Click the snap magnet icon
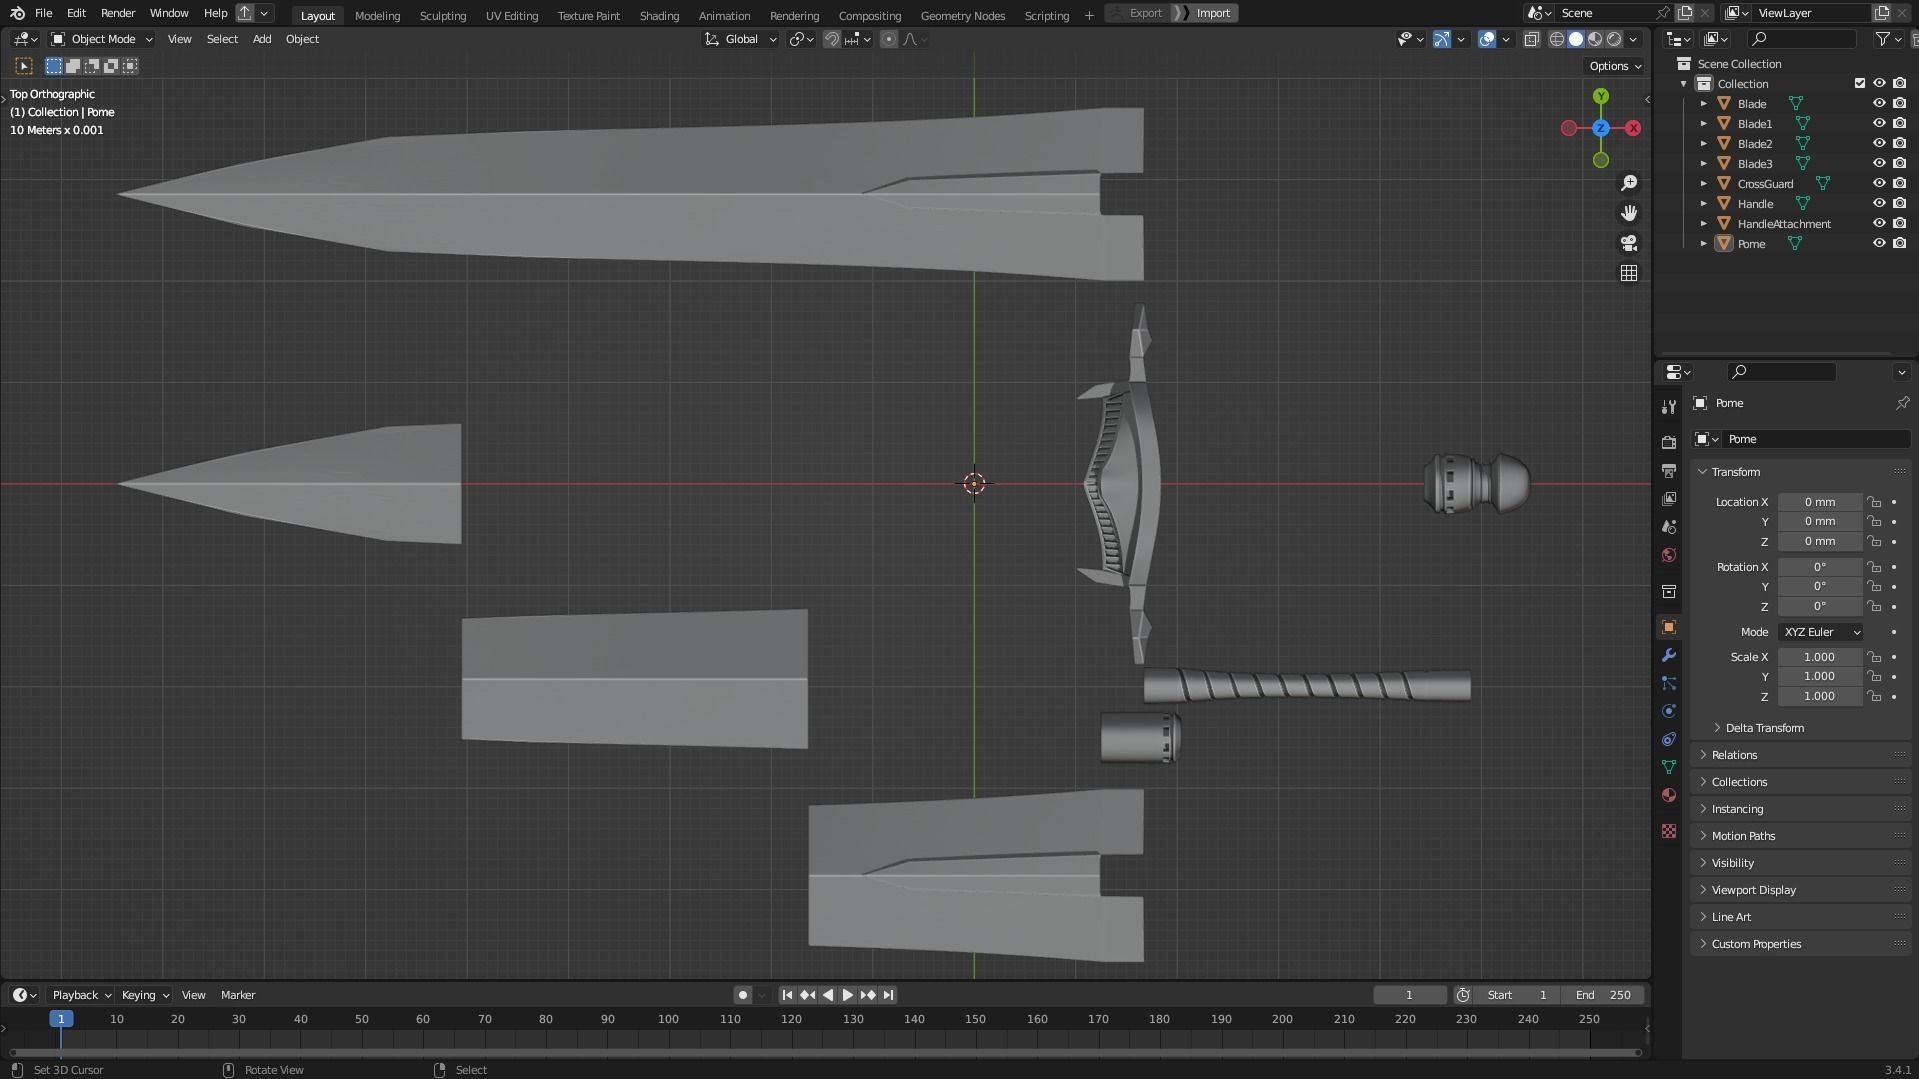Viewport: 1919px width, 1079px height. (x=831, y=39)
